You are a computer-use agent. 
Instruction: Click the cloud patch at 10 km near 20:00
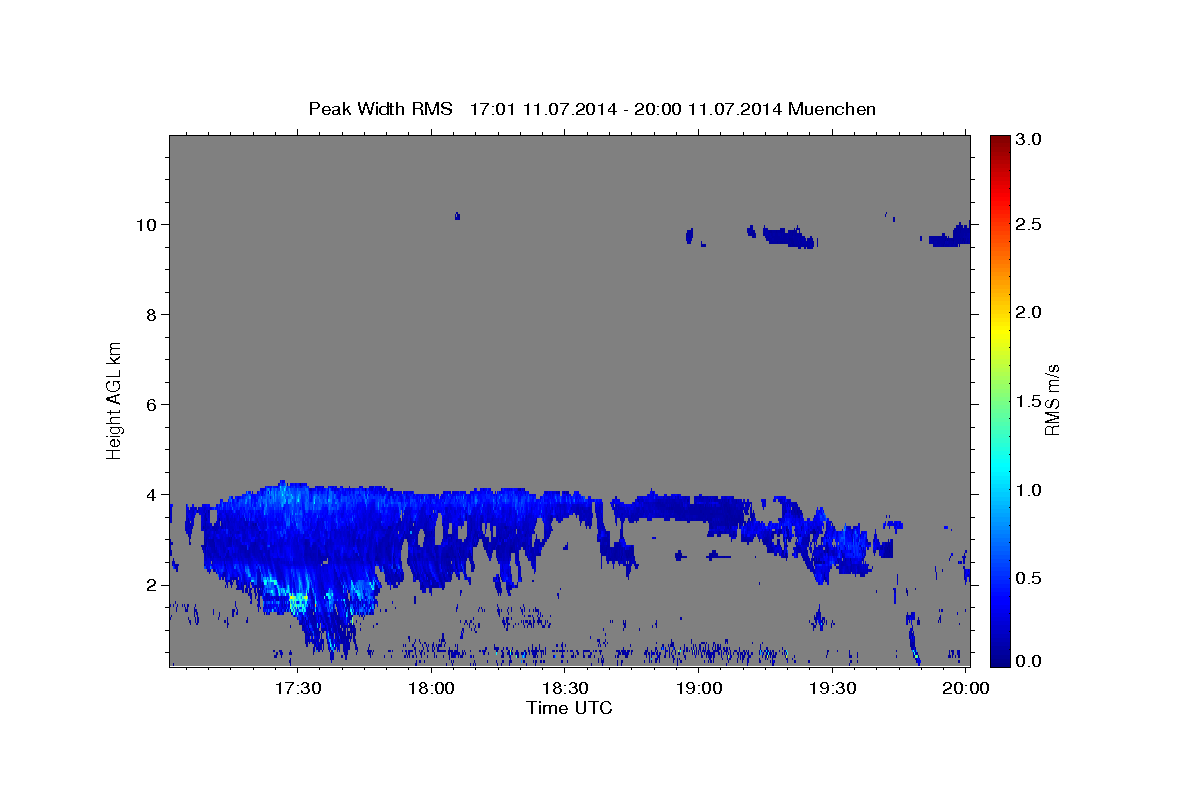(950, 236)
